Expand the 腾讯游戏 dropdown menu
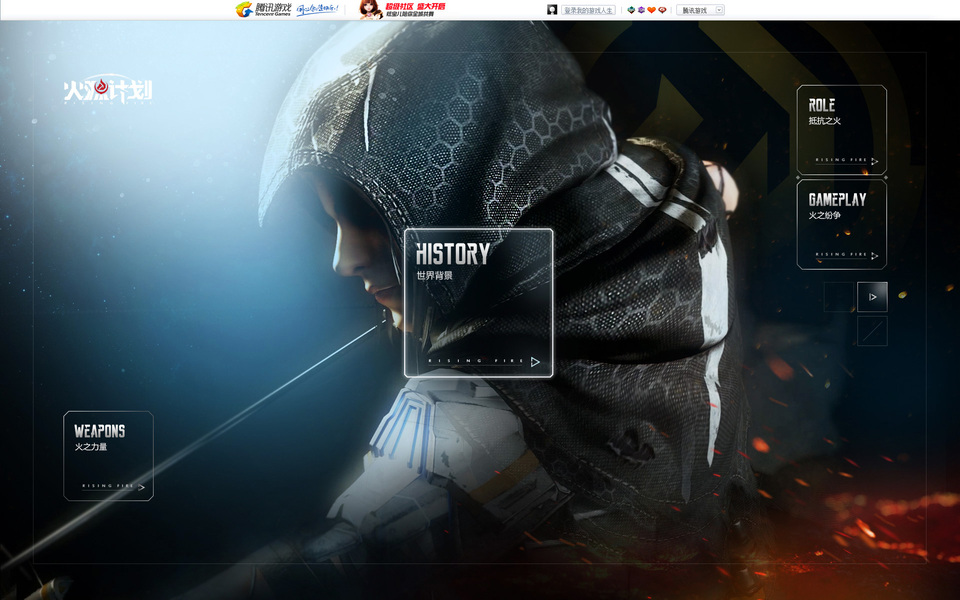The height and width of the screenshot is (600, 960). (x=700, y=10)
